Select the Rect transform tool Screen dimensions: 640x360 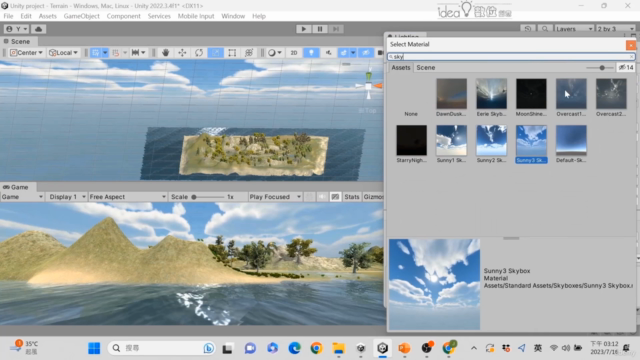click(x=232, y=53)
